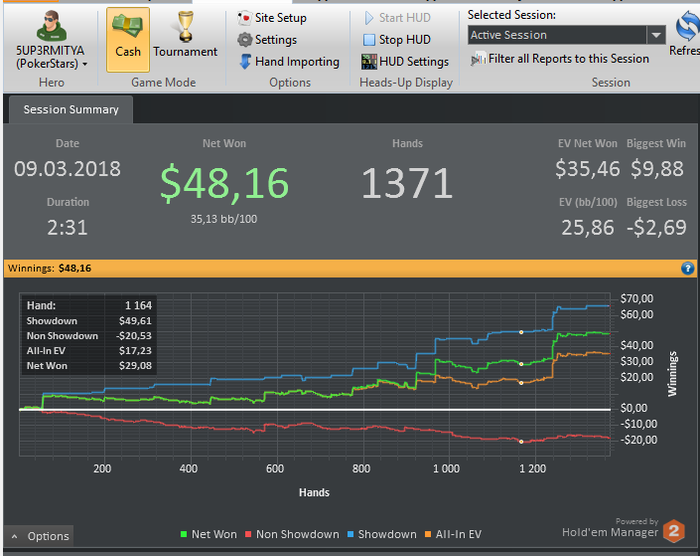This screenshot has width=700, height=556.
Task: Click the Start HUD play icon
Action: (x=369, y=18)
